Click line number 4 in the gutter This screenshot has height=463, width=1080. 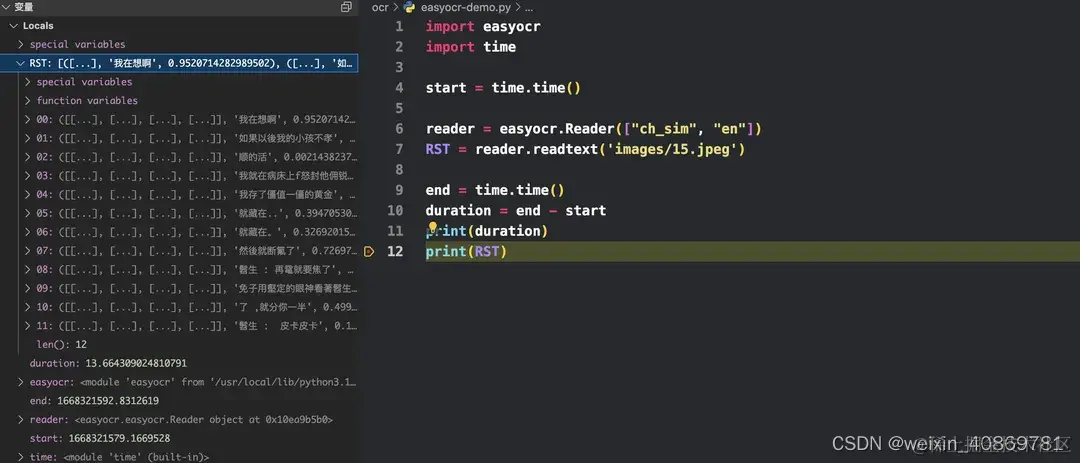tap(399, 88)
